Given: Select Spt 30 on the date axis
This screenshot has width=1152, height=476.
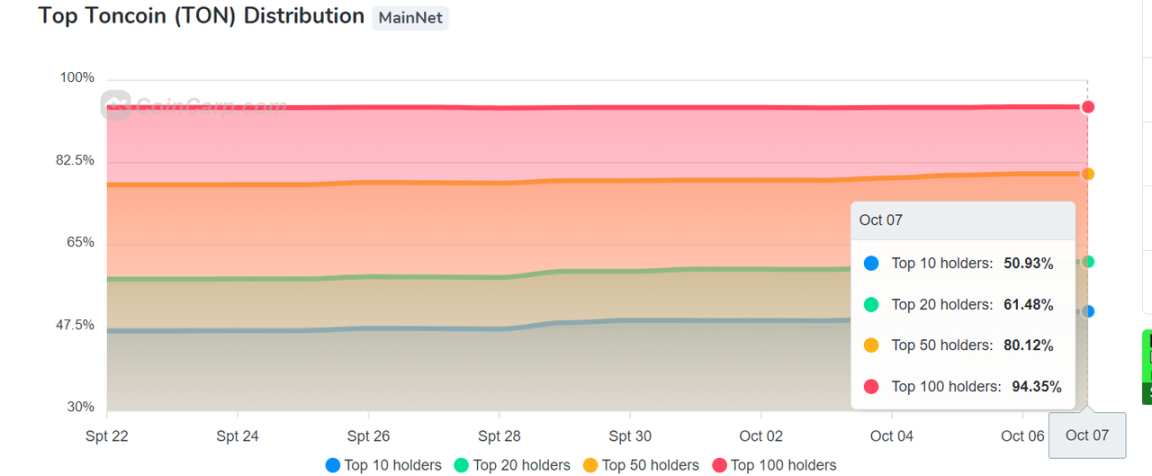Looking at the screenshot, I should tap(630, 436).
